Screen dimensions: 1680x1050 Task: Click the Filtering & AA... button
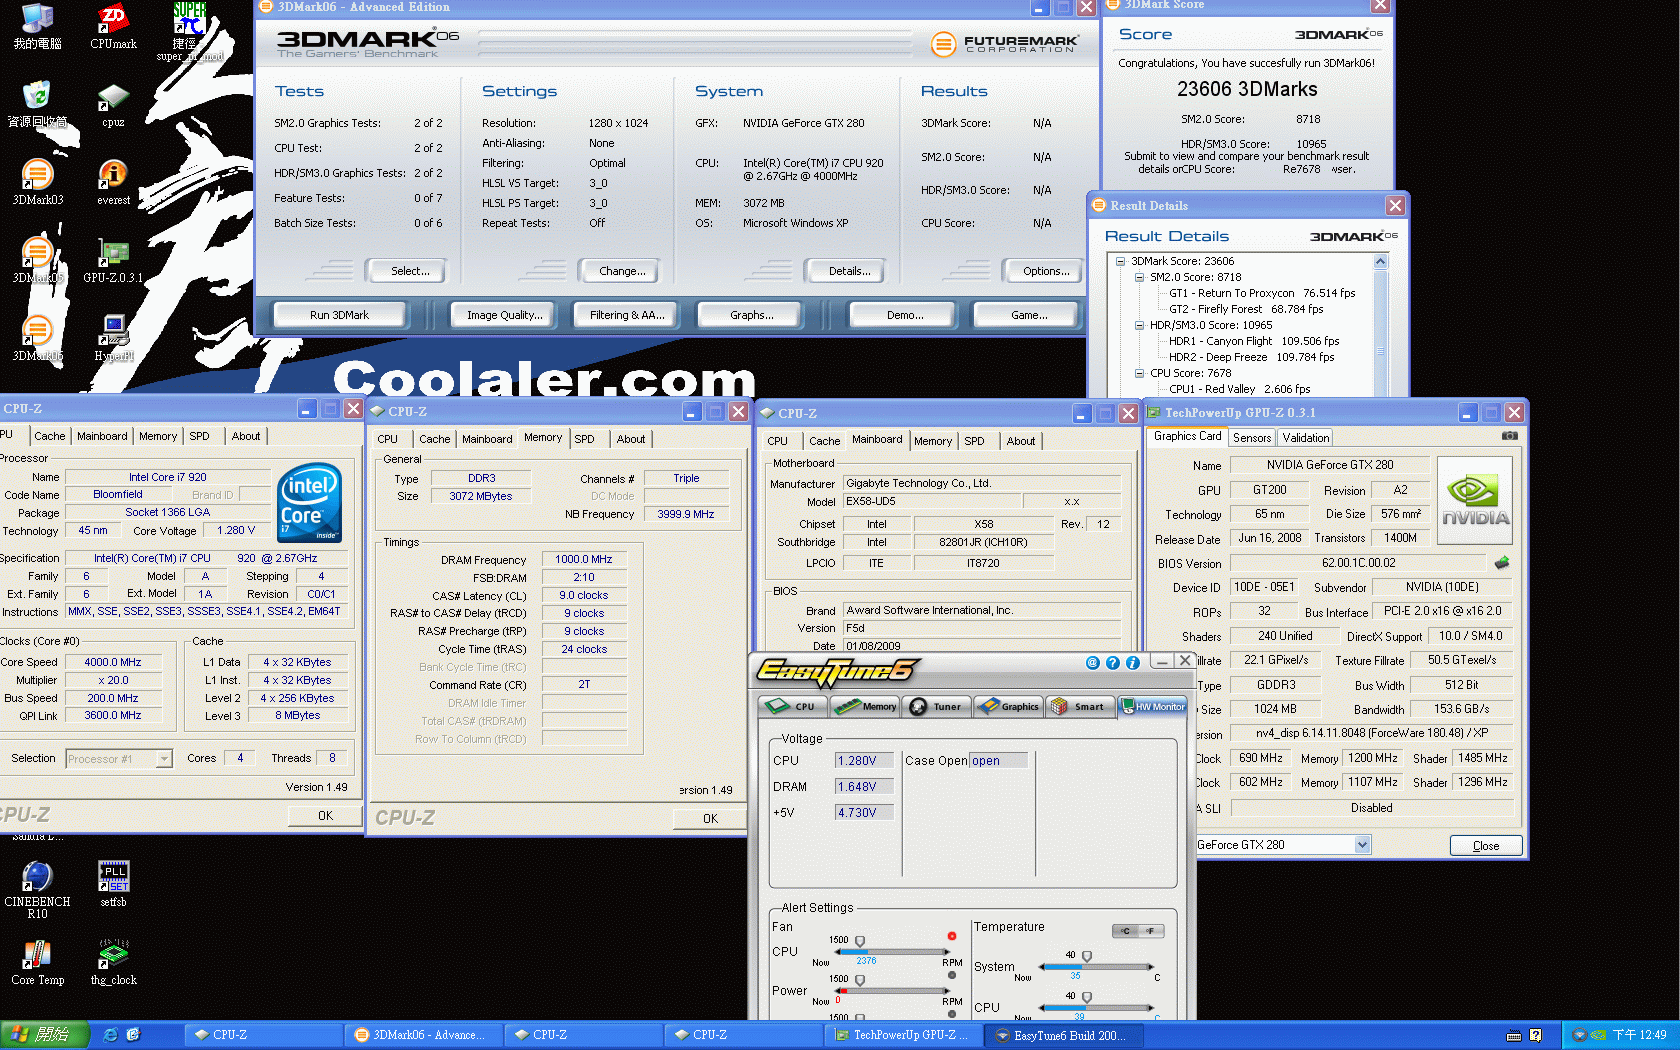627,315
